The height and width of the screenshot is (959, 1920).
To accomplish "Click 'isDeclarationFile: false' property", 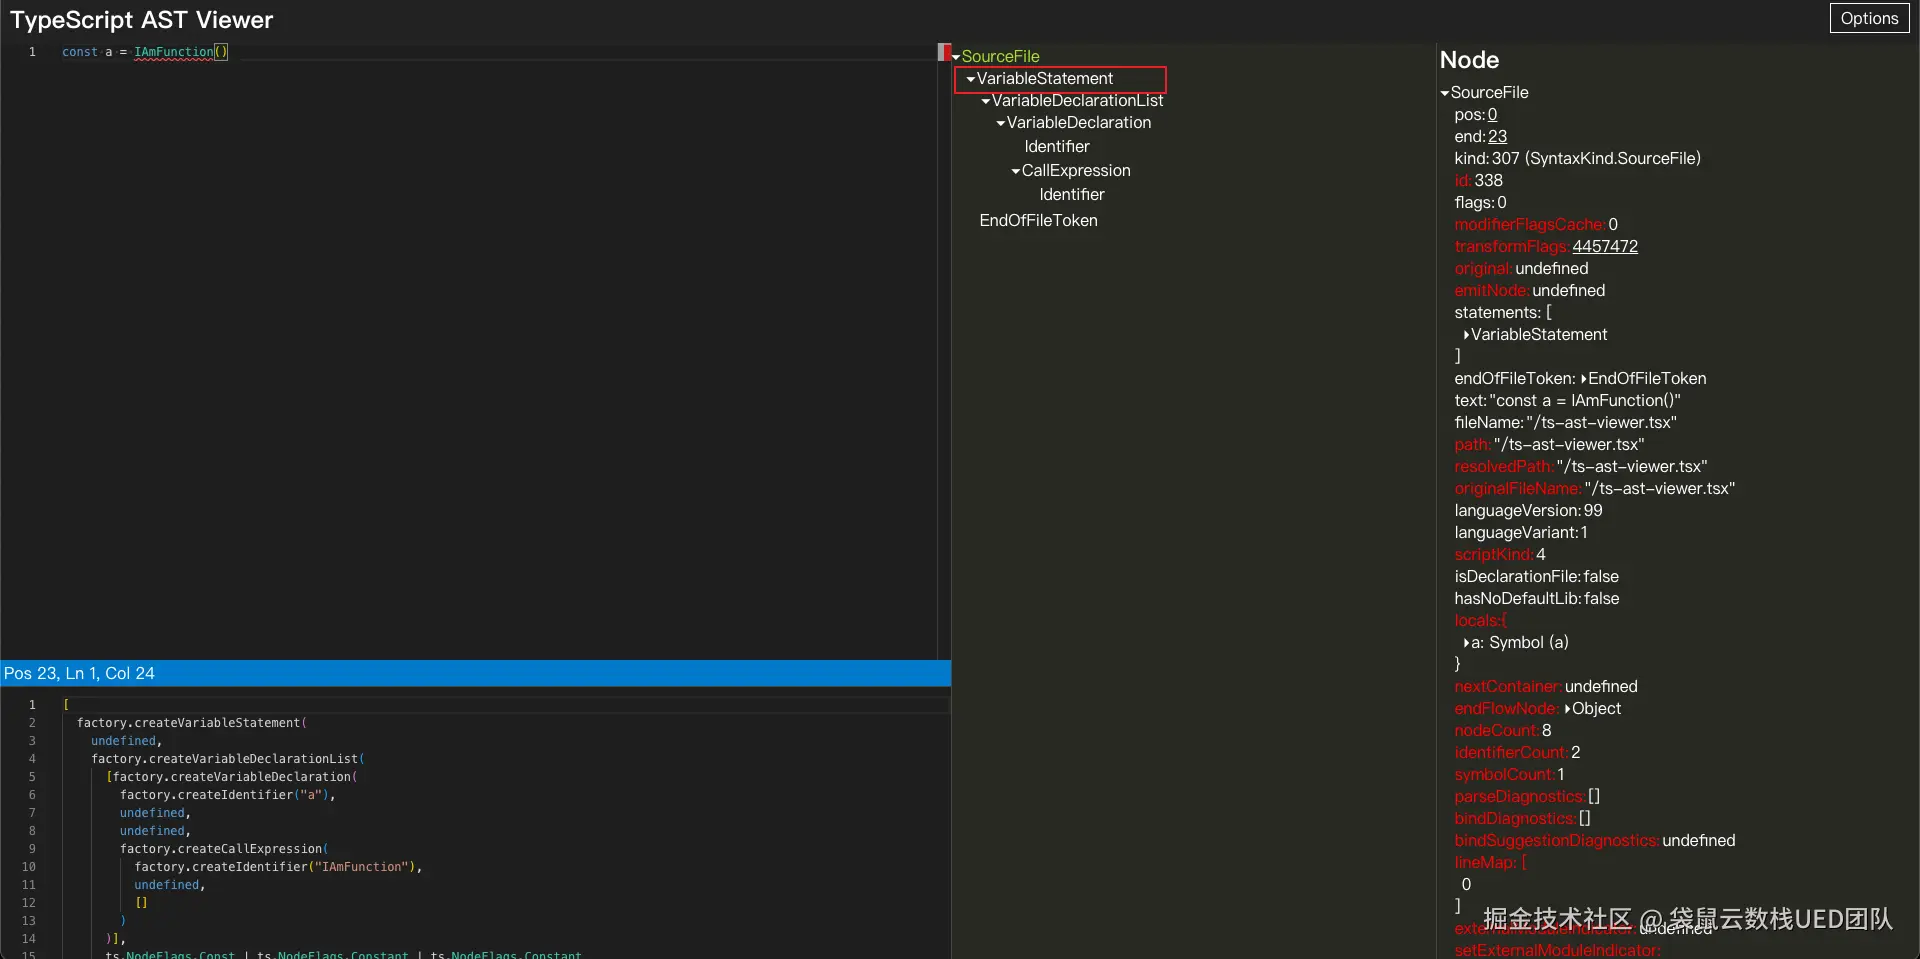I will pos(1536,577).
